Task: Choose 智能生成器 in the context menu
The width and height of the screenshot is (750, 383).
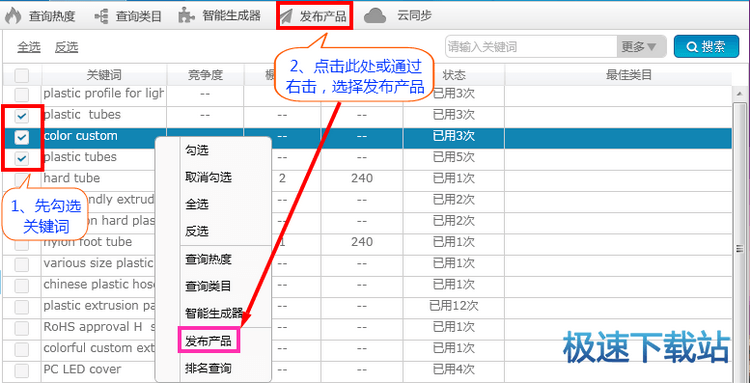Action: point(213,313)
